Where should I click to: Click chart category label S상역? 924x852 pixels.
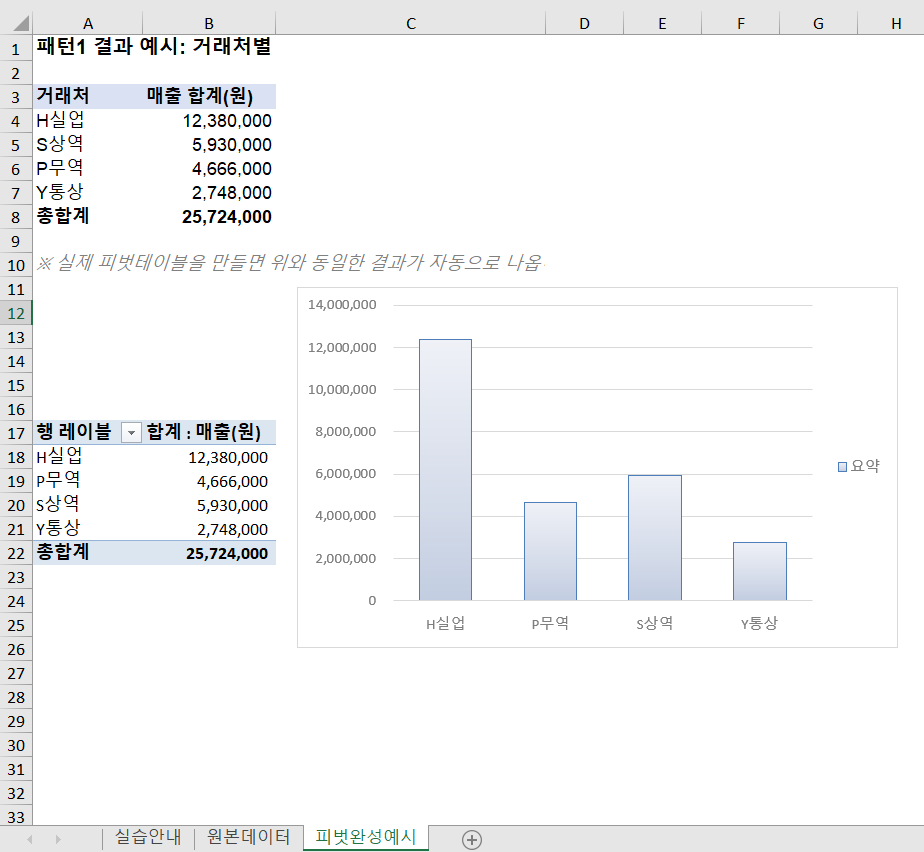[654, 623]
